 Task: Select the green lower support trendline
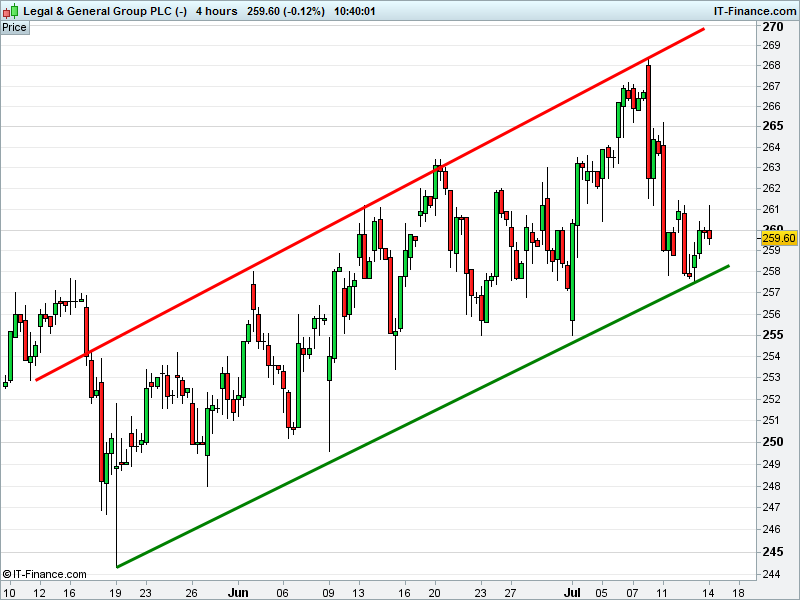[423, 416]
